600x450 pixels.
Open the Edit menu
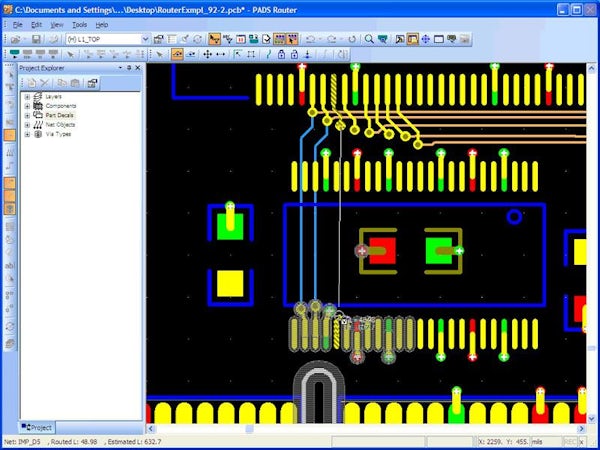pyautogui.click(x=36, y=25)
